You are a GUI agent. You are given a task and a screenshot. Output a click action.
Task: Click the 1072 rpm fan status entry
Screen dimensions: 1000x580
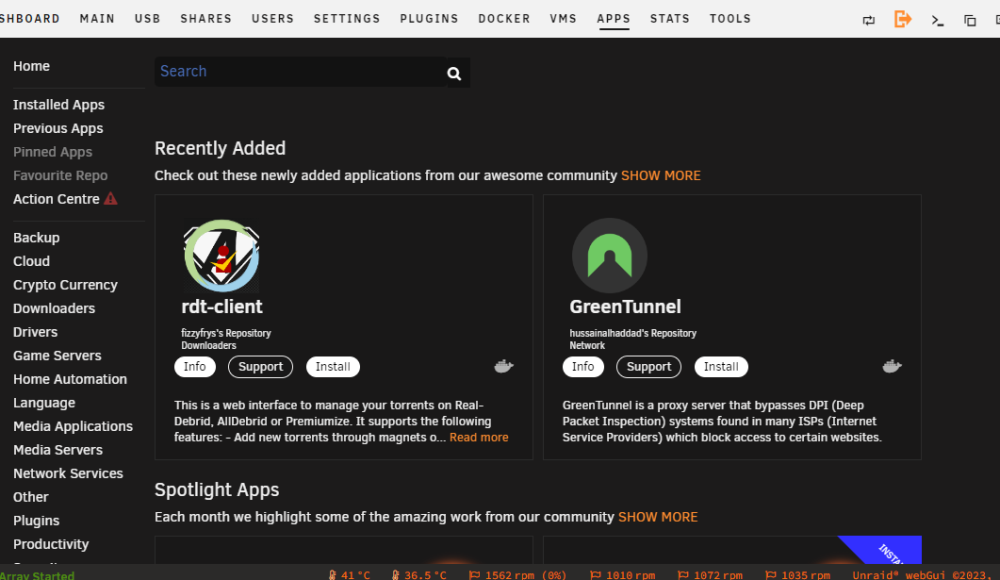710,575
